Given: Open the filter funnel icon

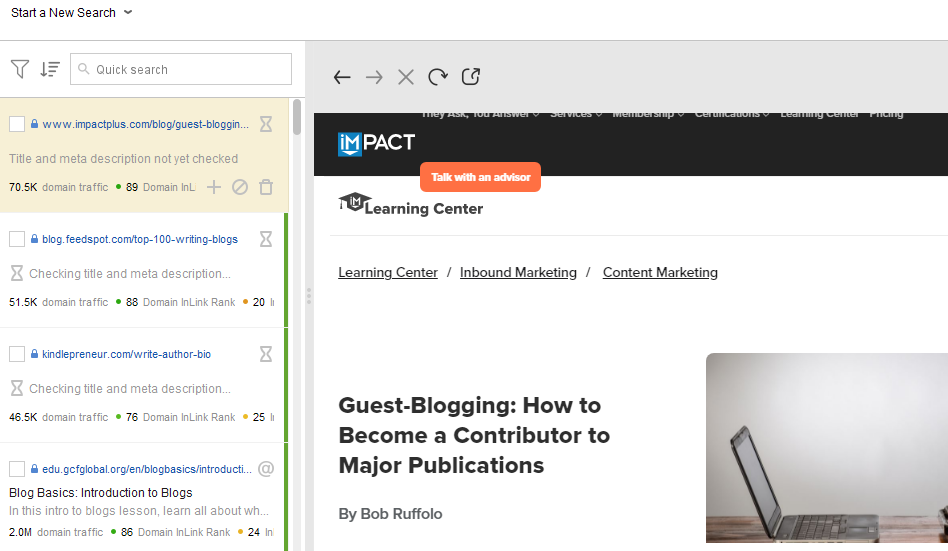Looking at the screenshot, I should 20,69.
